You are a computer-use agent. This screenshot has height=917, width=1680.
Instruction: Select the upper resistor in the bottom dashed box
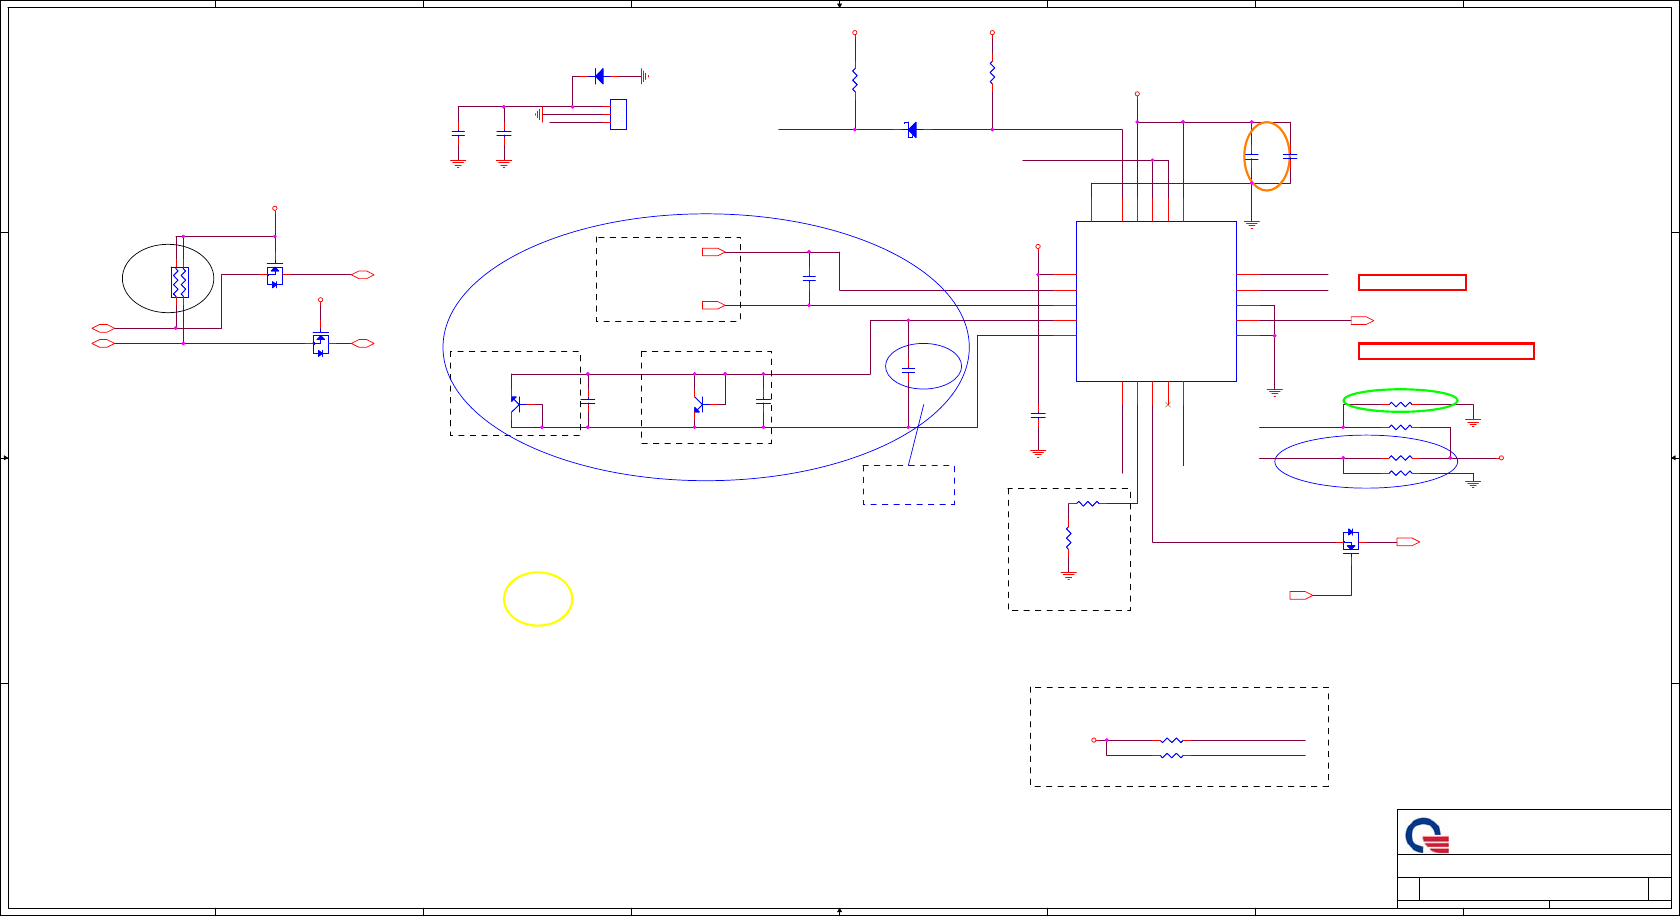pyautogui.click(x=1172, y=741)
